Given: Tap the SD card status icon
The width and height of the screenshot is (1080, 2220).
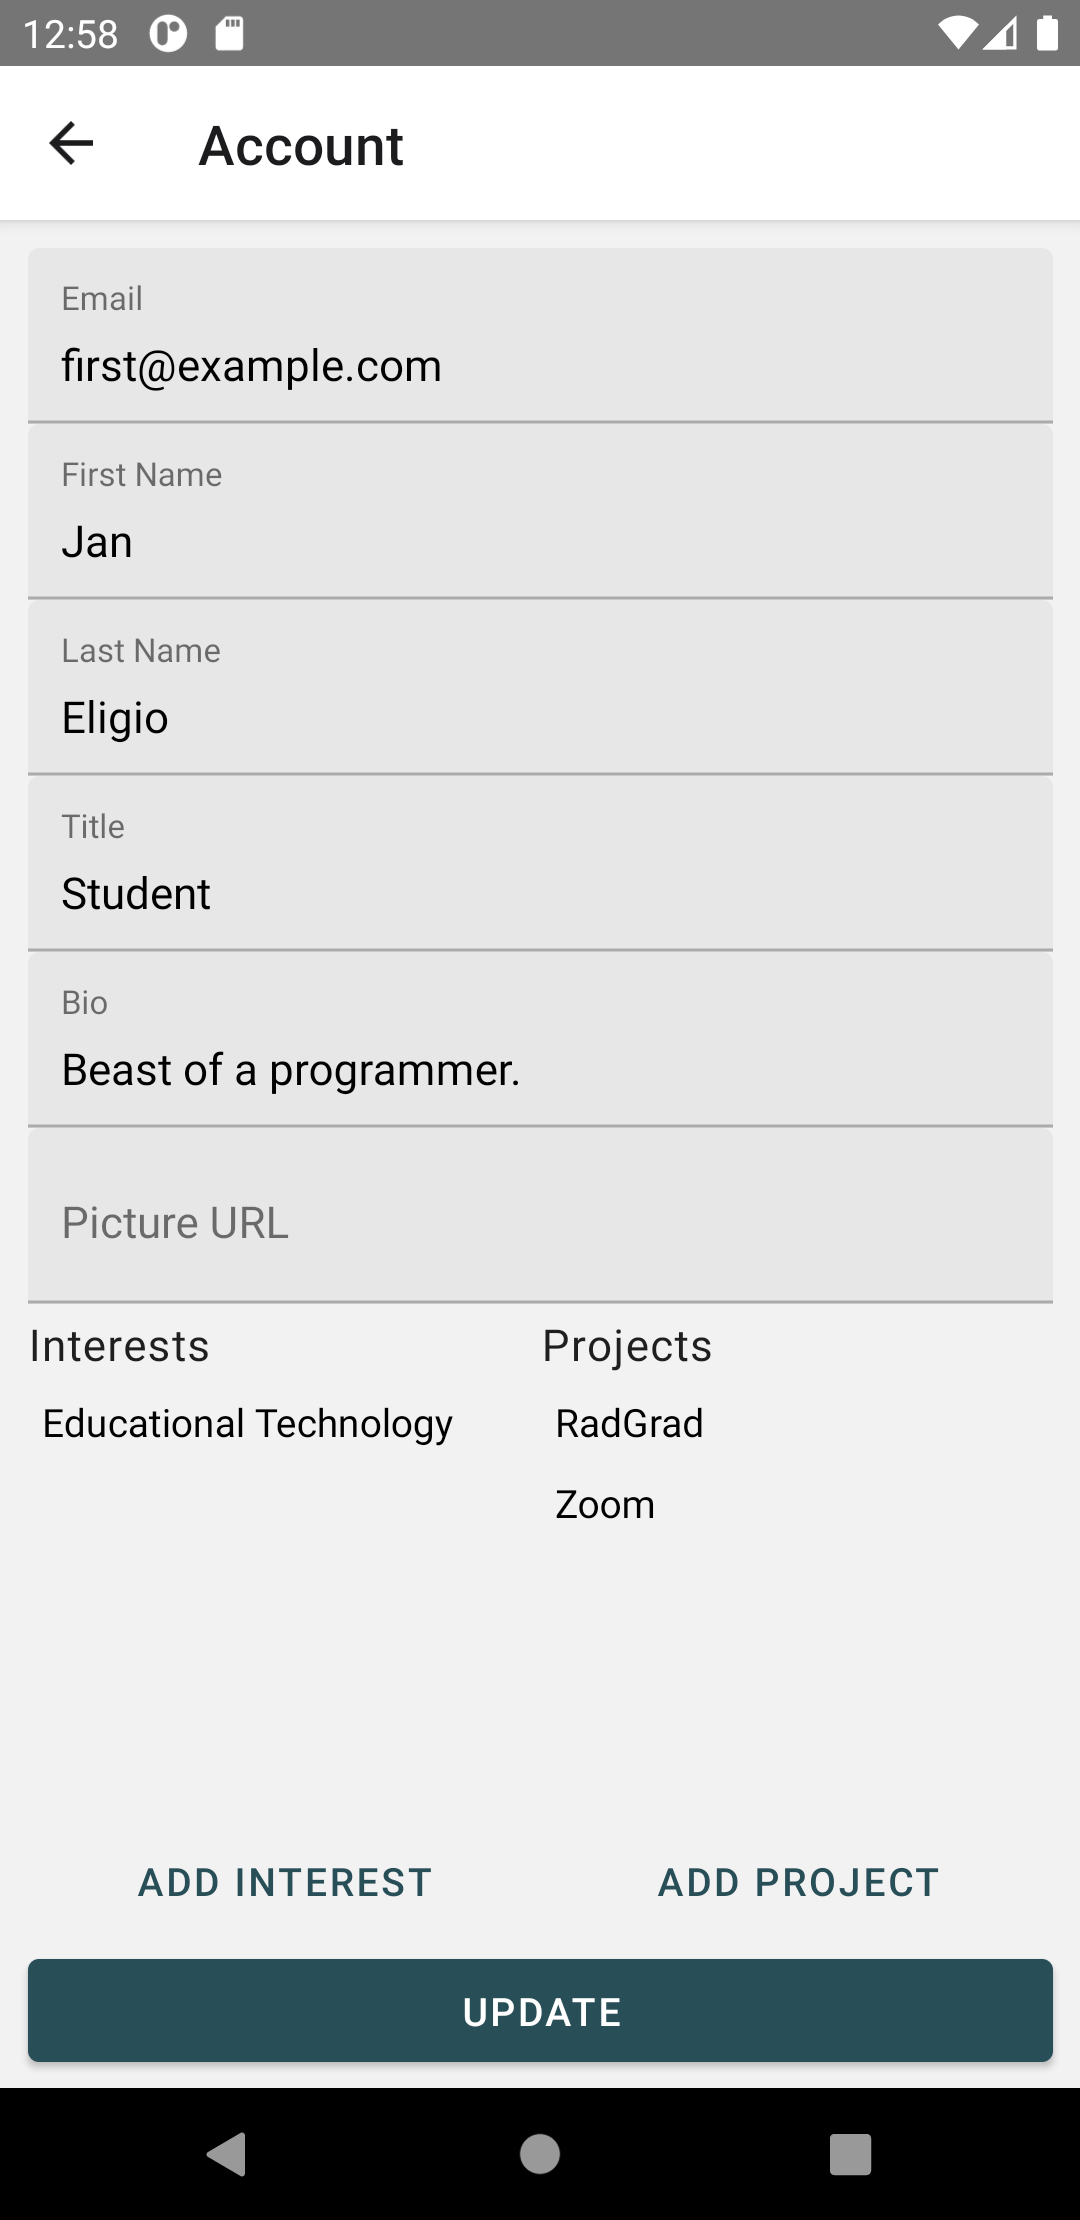Looking at the screenshot, I should 229,34.
